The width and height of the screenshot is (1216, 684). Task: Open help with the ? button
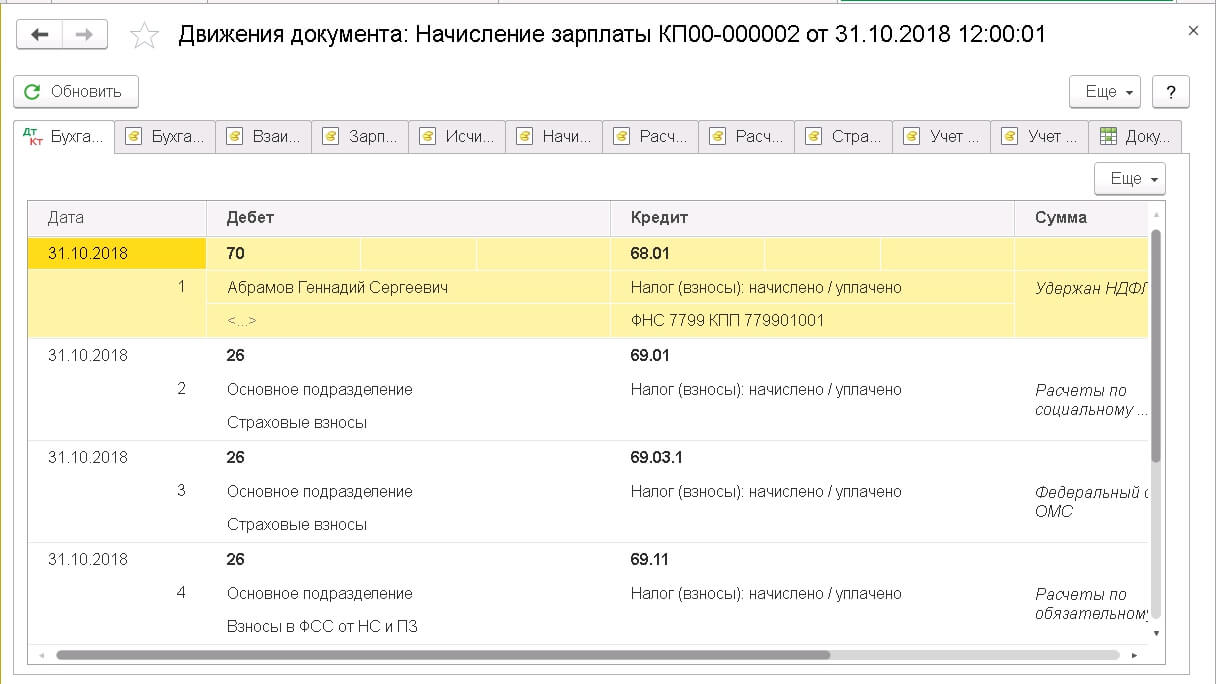tap(1170, 91)
